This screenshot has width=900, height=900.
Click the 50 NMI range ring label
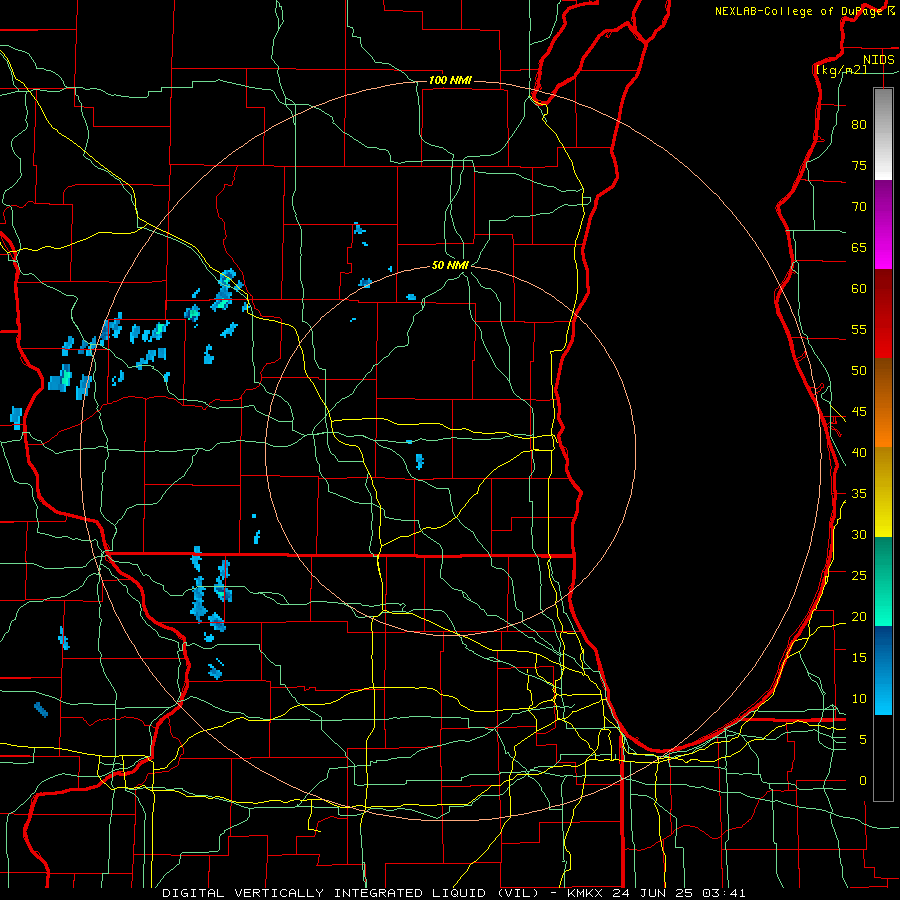(450, 265)
